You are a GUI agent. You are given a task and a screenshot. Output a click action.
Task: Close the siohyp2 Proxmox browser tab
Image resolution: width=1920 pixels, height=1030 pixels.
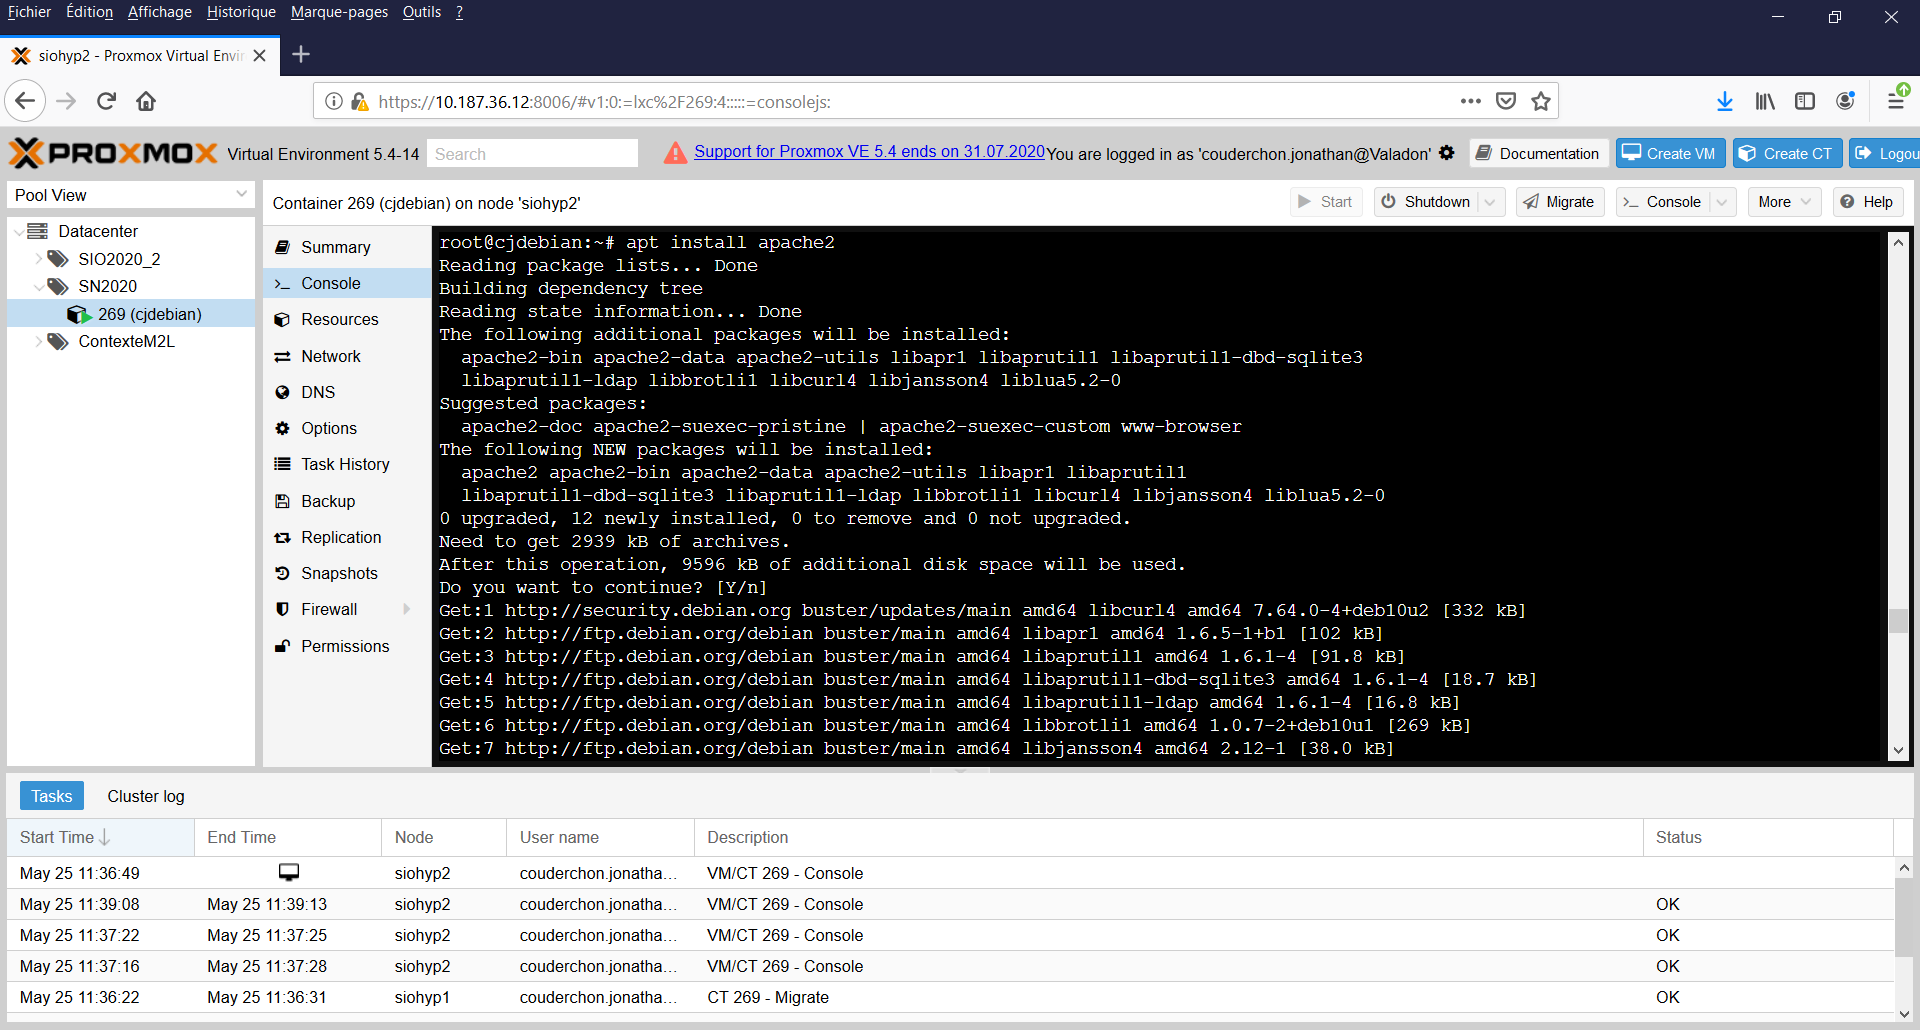coord(260,56)
